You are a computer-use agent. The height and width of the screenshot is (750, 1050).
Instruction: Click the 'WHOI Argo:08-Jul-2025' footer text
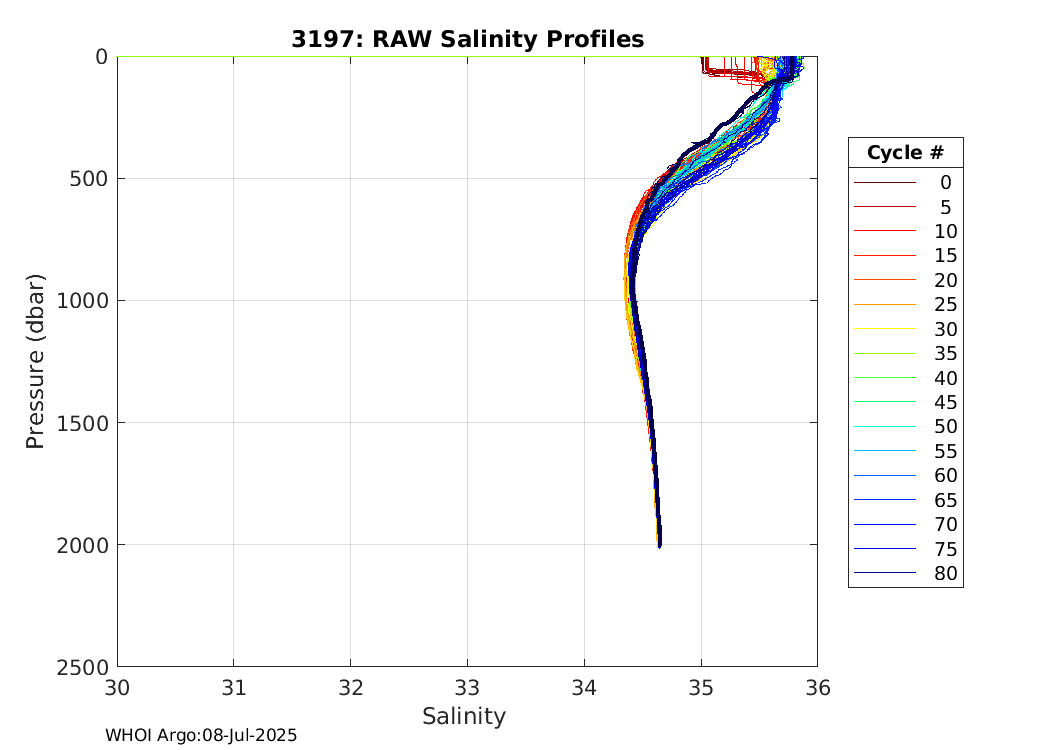(201, 735)
